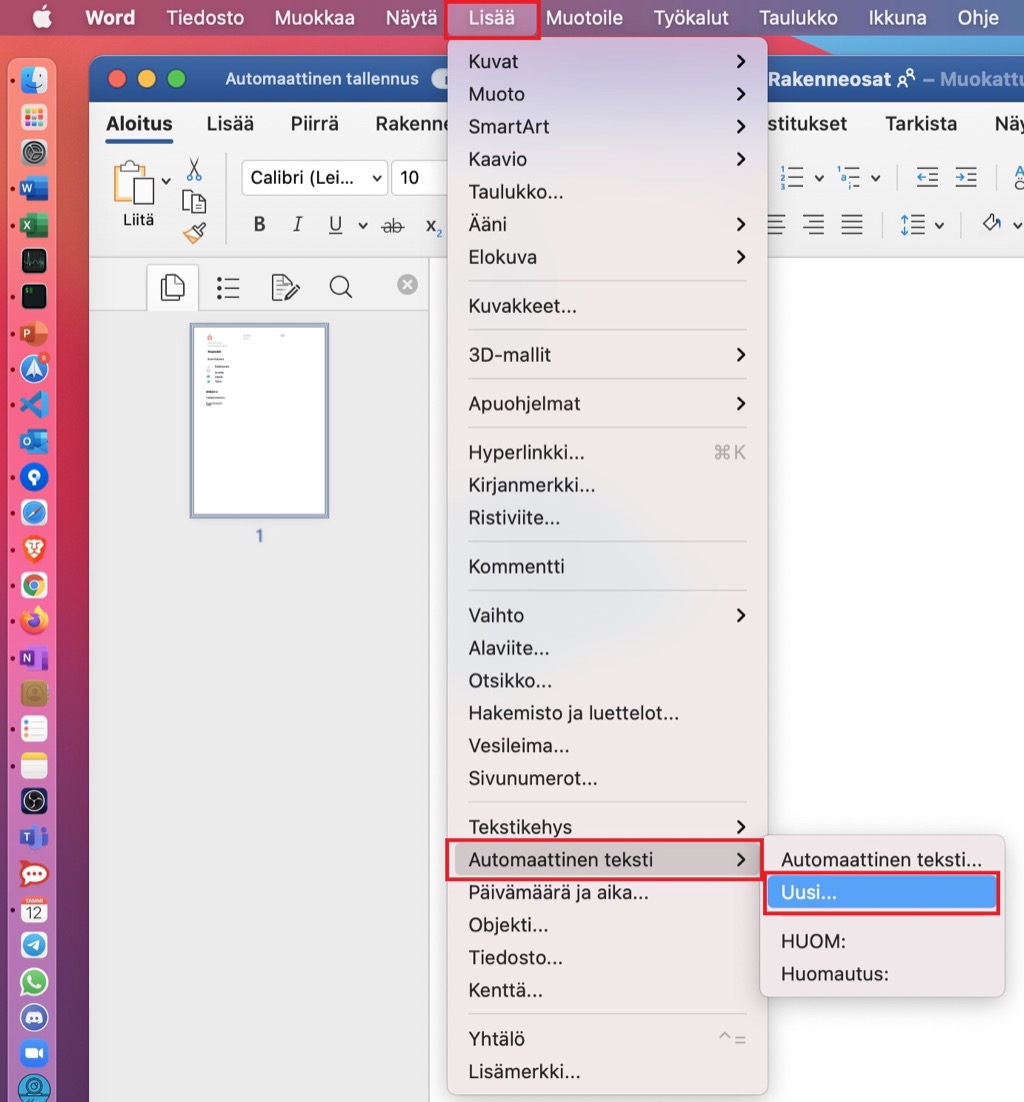1024x1102 pixels.
Task: Click the font size field
Action: 420,178
